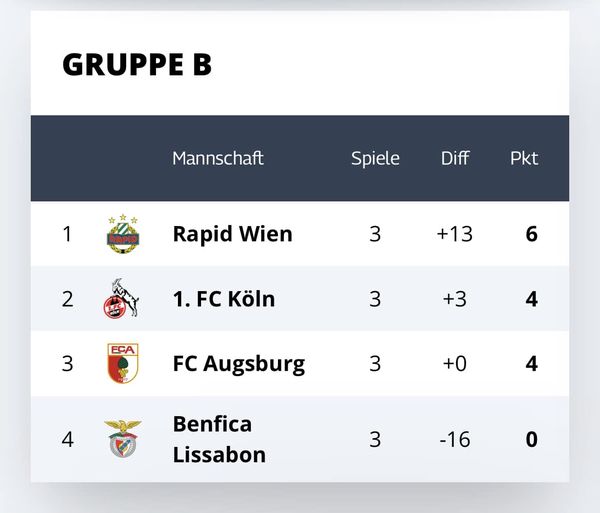Viewport: 600px width, 513px height.
Task: Open the Rapid Wien team name
Action: point(233,234)
